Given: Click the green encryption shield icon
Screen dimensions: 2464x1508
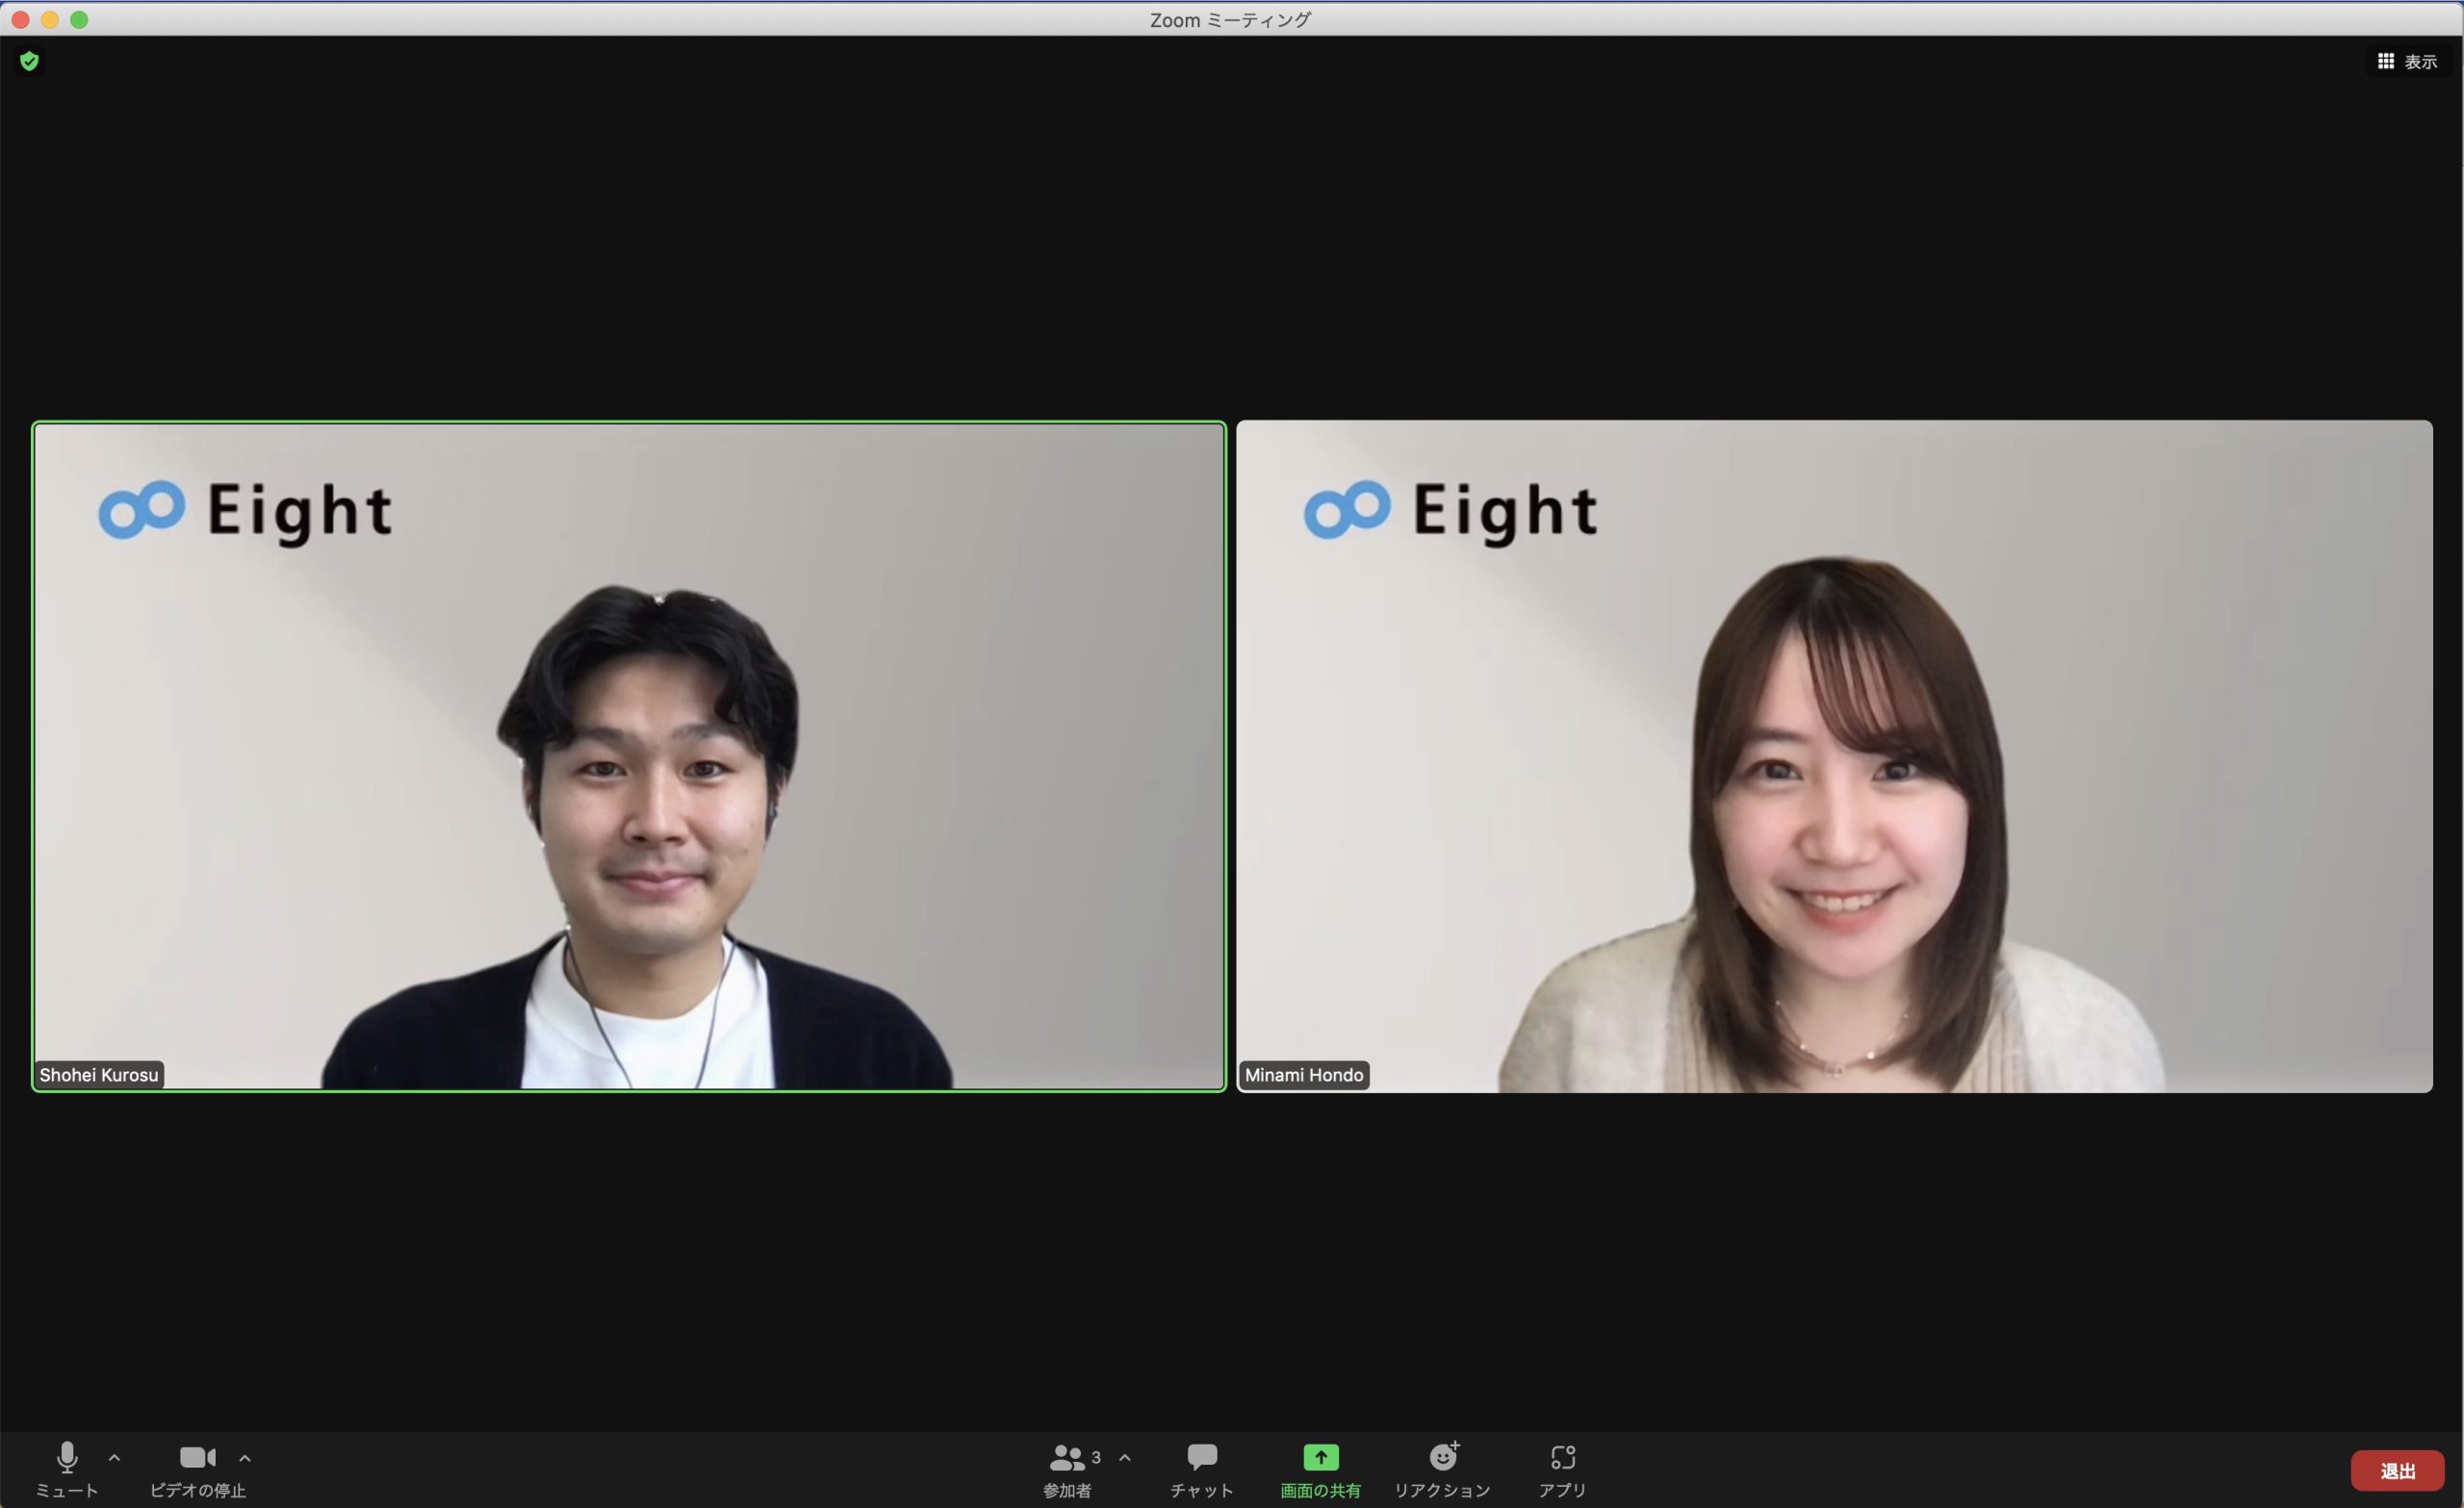Looking at the screenshot, I should pyautogui.click(x=29, y=61).
